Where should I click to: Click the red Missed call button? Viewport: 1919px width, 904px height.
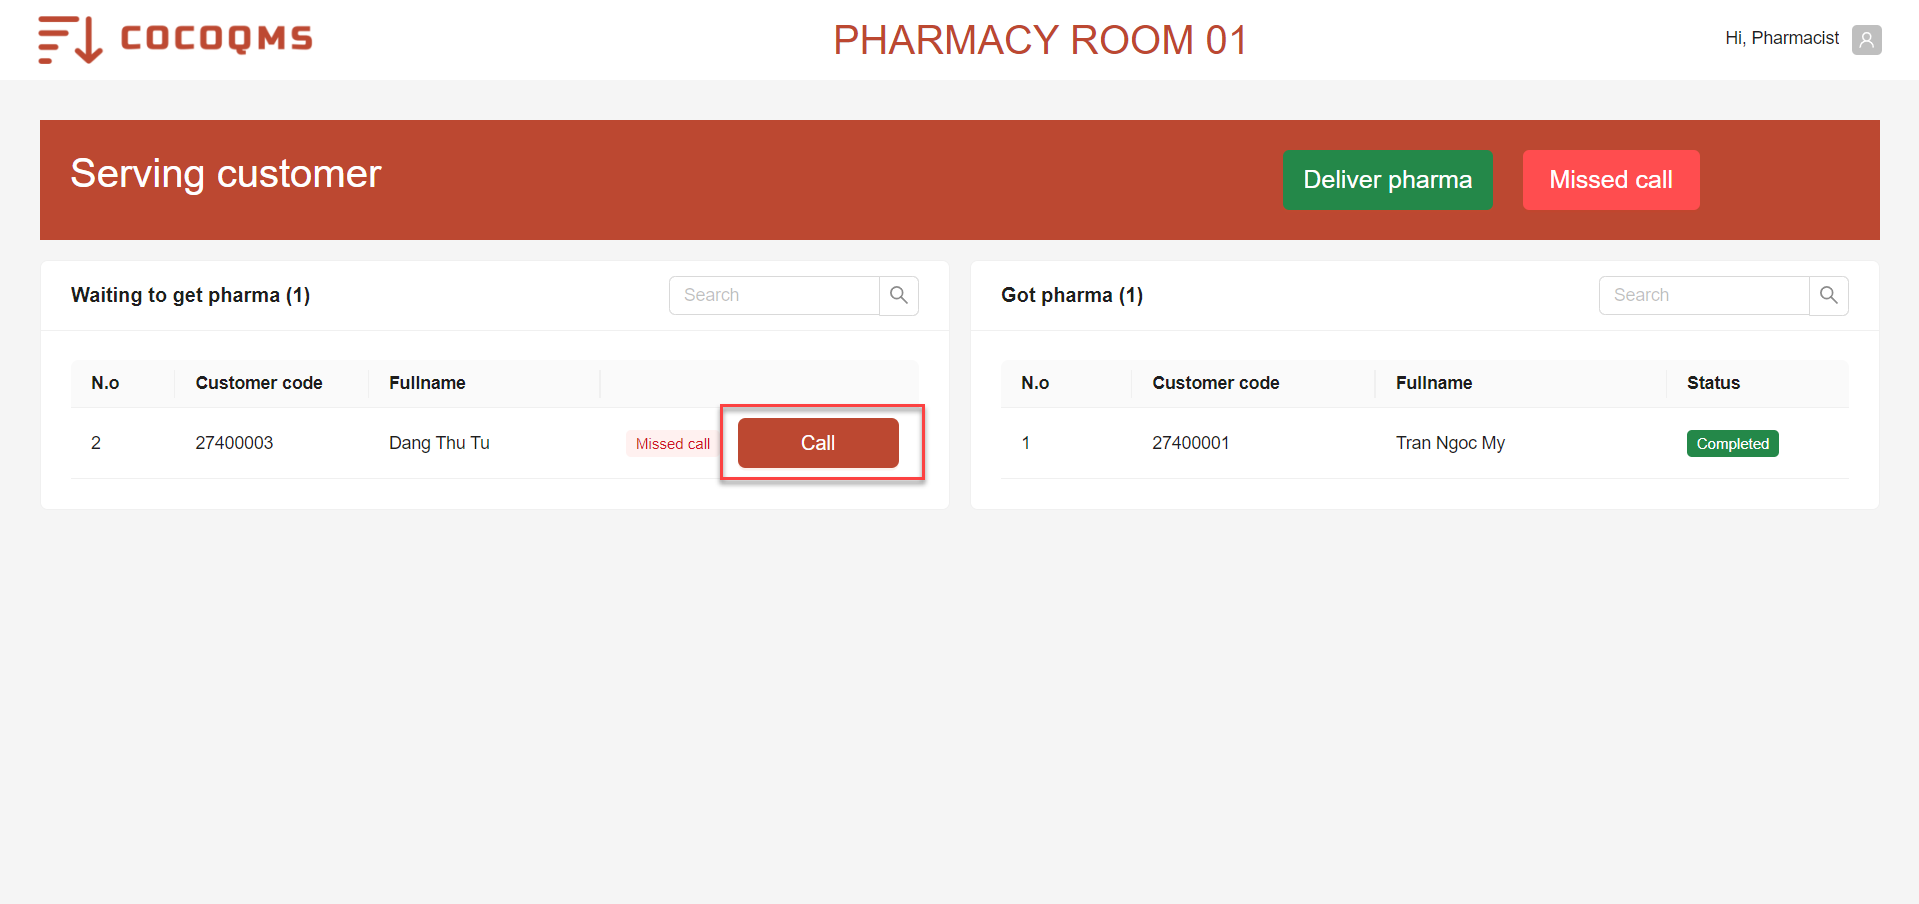click(1611, 180)
